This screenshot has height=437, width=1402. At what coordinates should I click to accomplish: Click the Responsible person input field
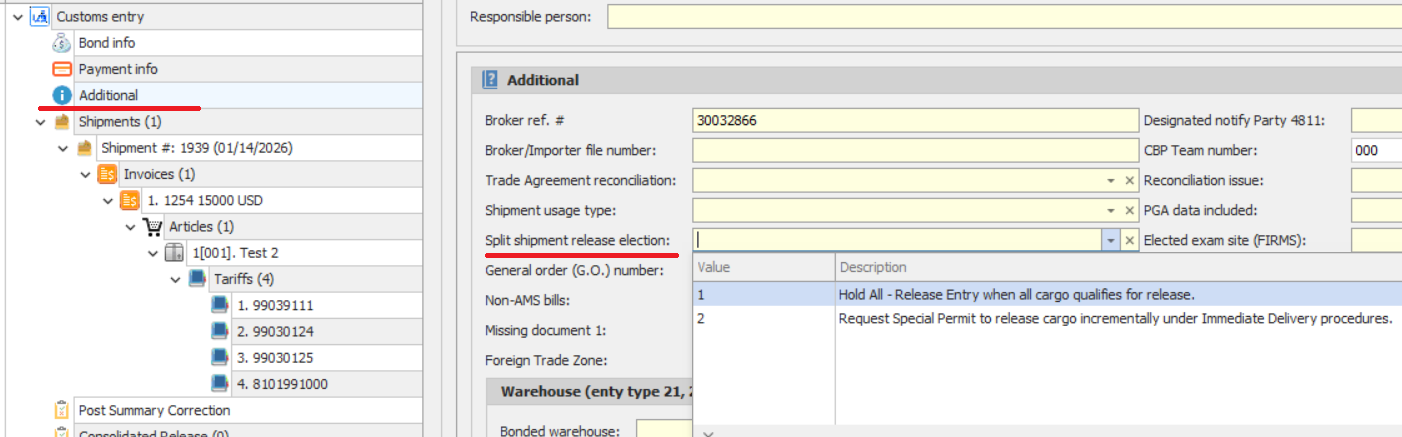1000,17
